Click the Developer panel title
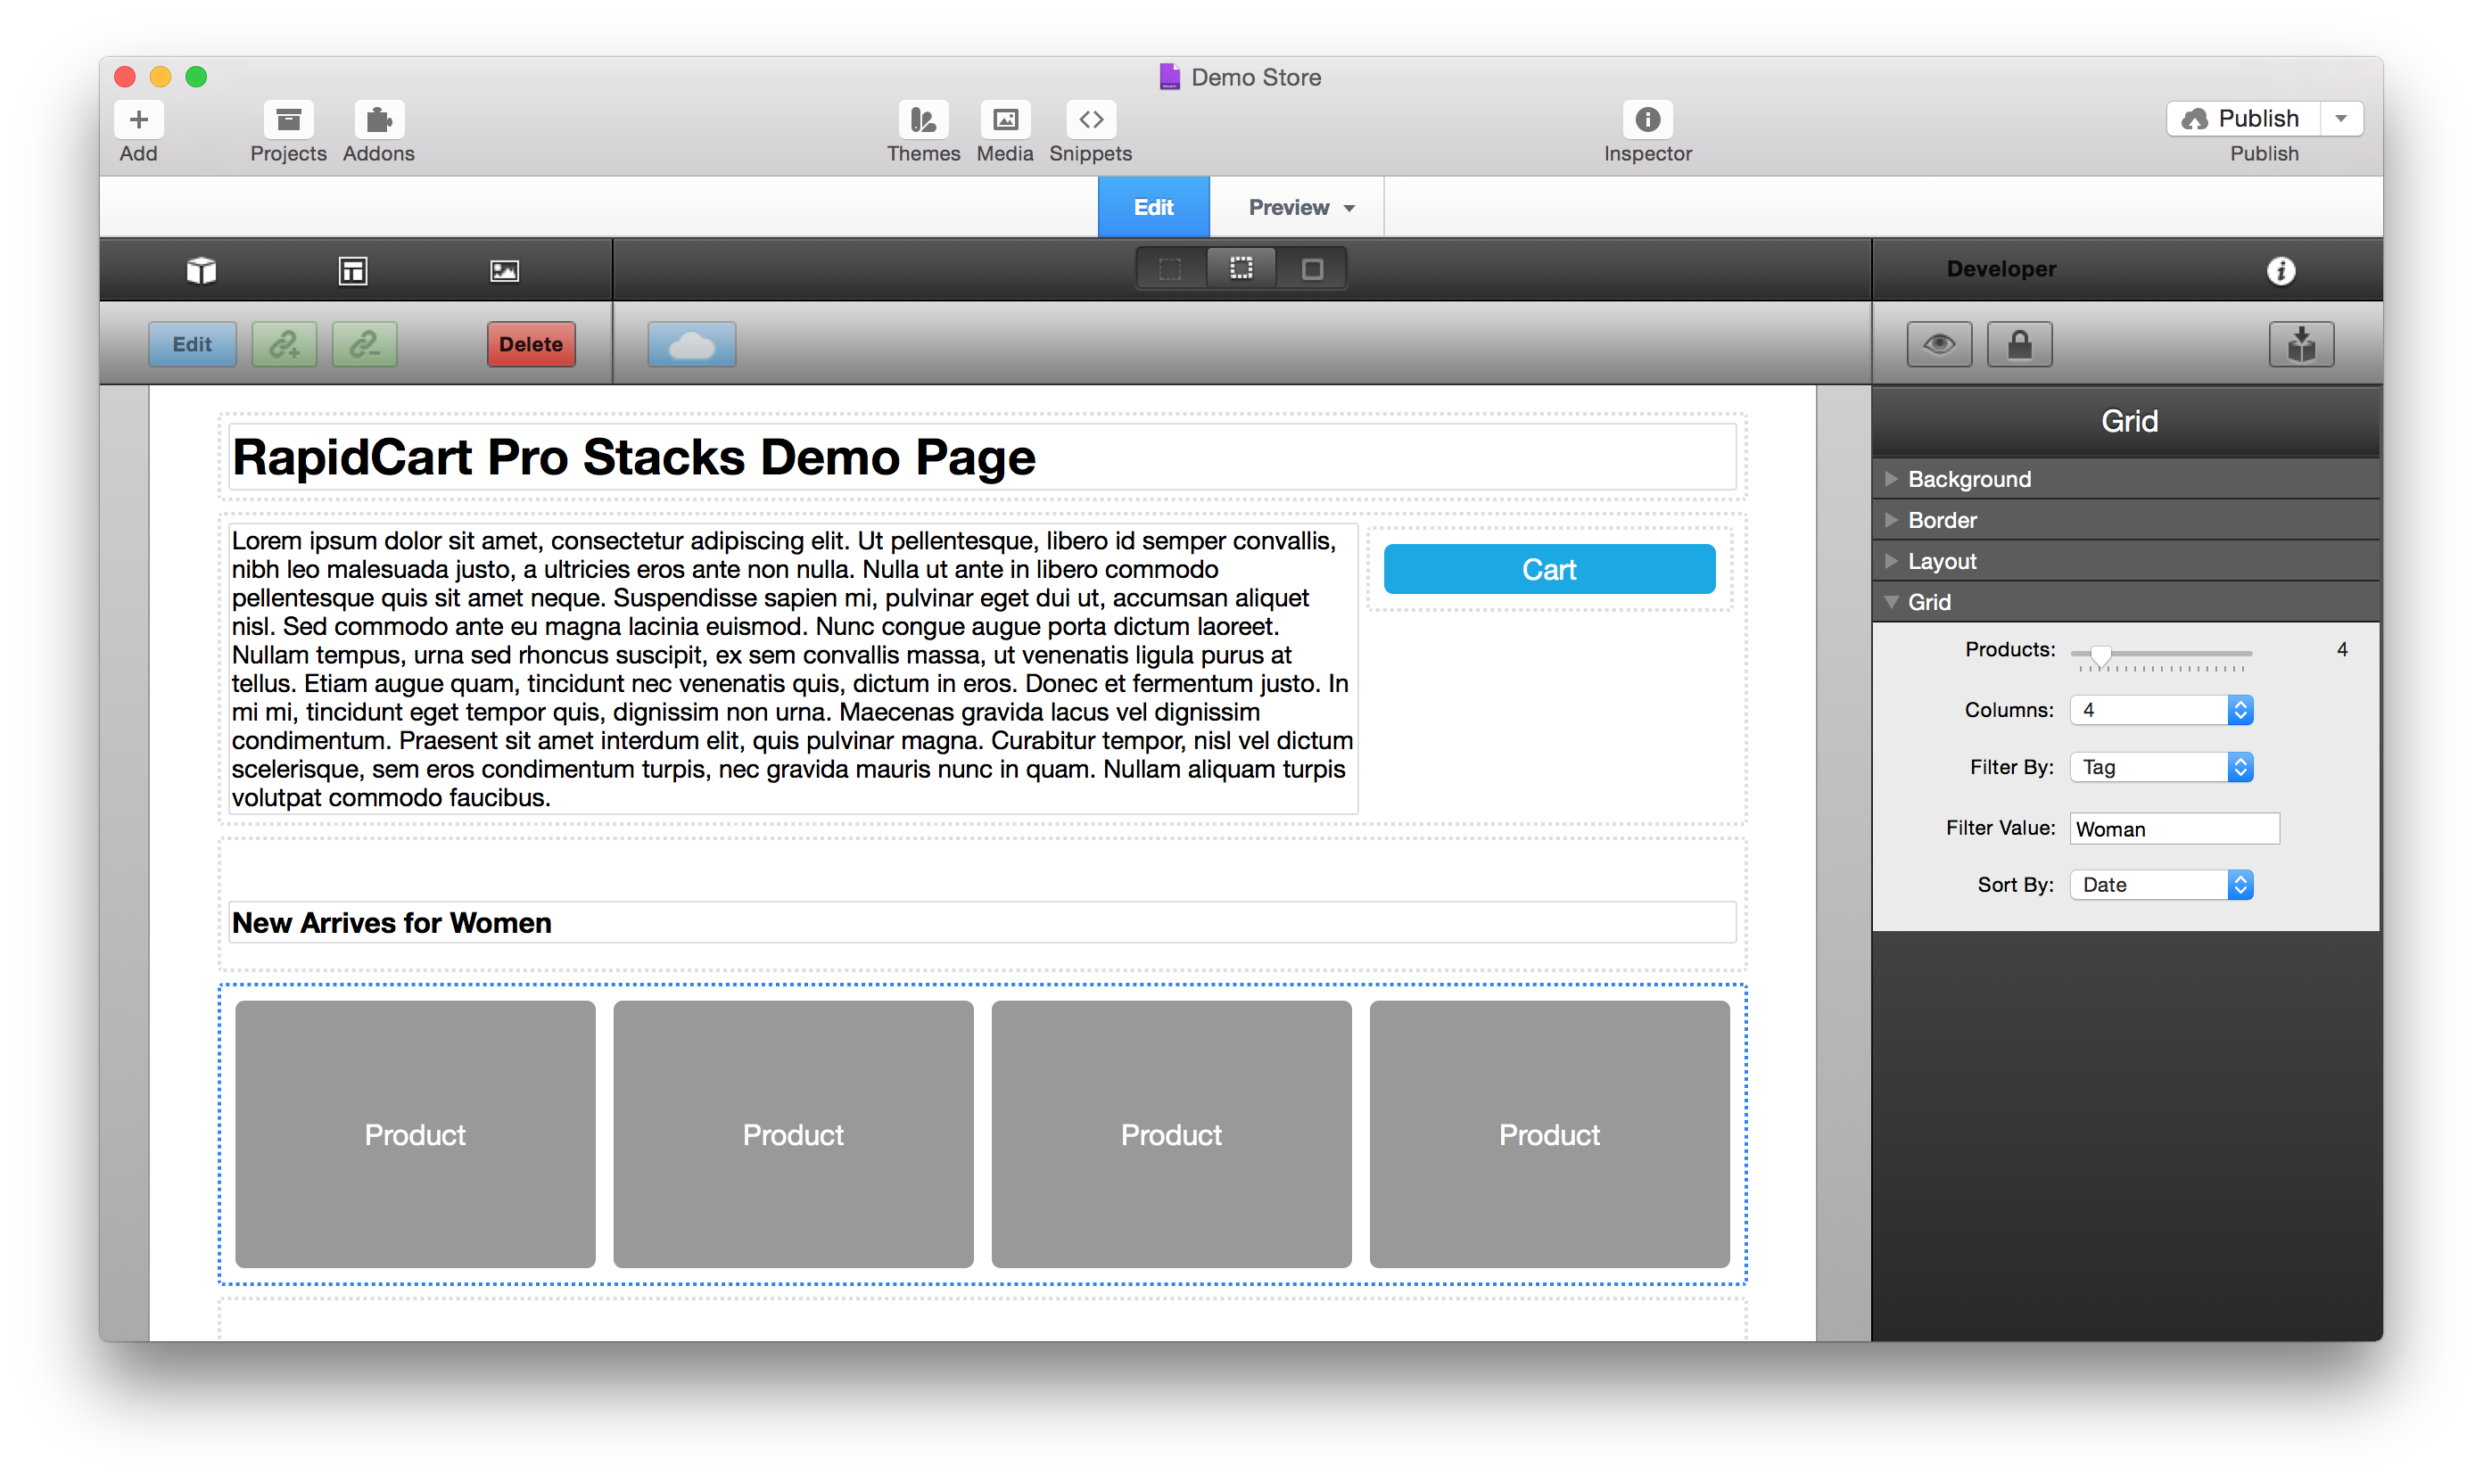Screen dimensions: 2483x1484 [x=2001, y=269]
